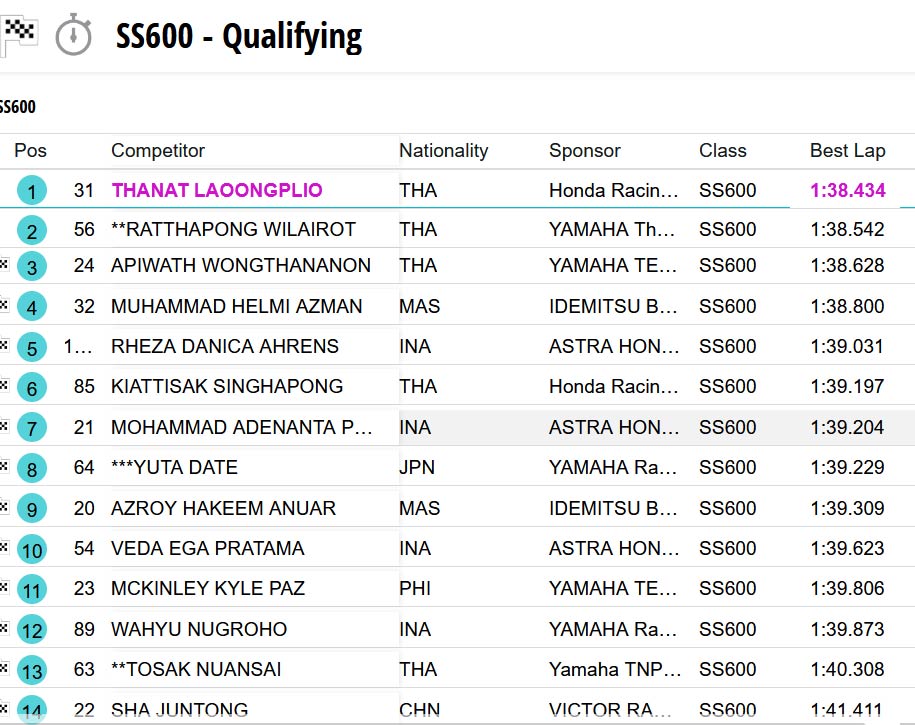Click position badge number 7
This screenshot has height=725, width=915.
tap(32, 429)
